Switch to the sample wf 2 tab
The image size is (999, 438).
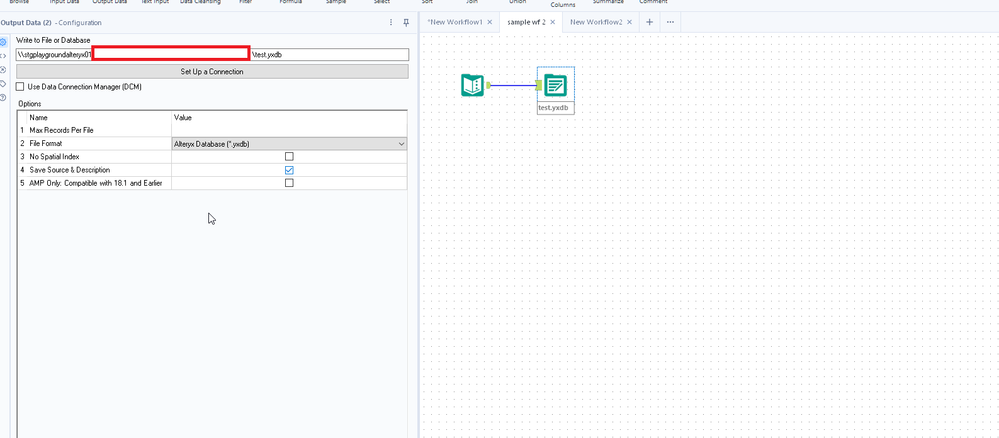[526, 22]
